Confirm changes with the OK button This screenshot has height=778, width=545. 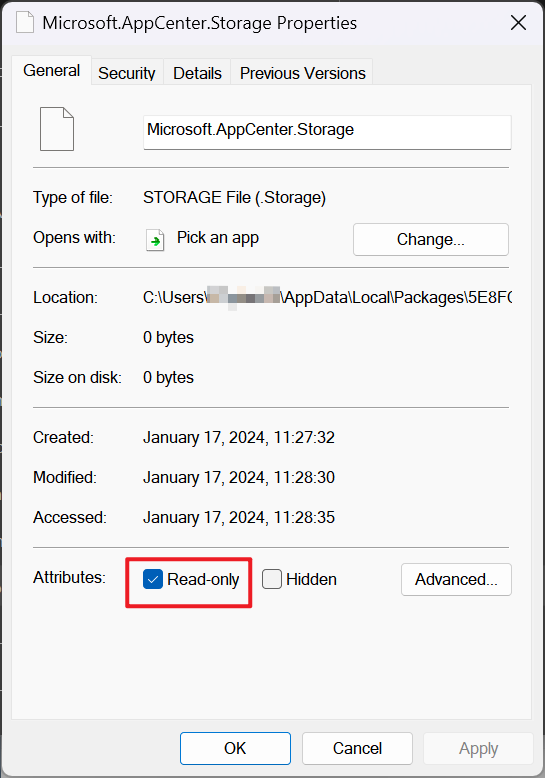235,748
